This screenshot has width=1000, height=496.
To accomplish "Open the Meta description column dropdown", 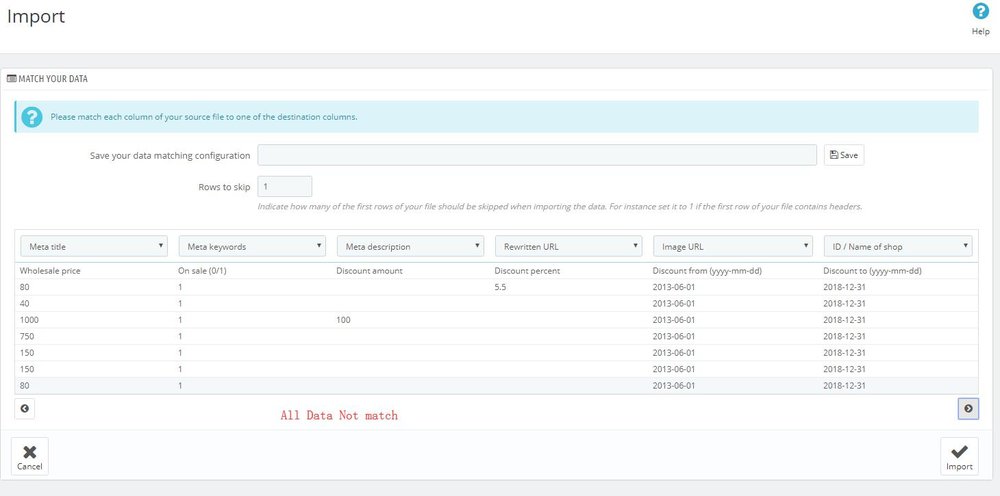I will [x=411, y=246].
